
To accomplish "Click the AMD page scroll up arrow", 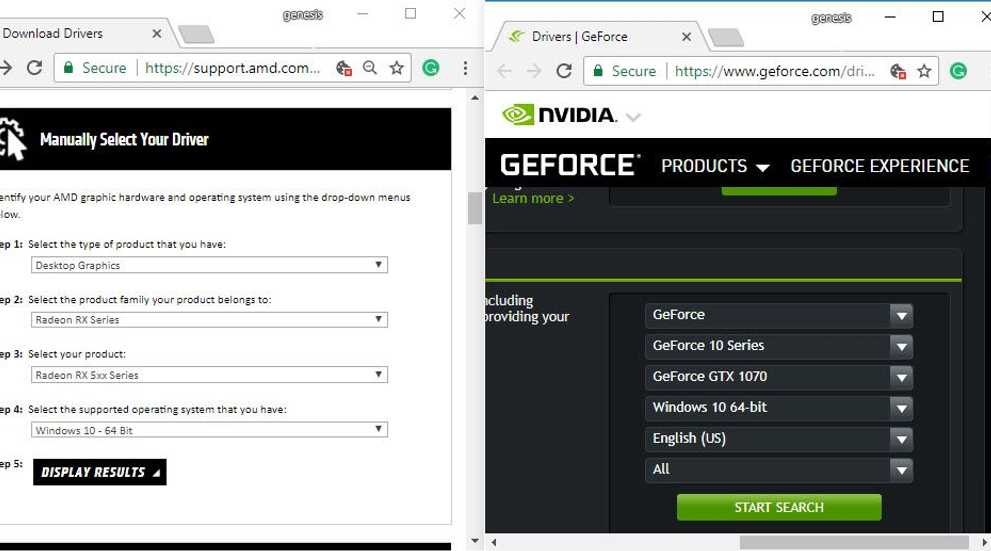I will [x=475, y=98].
